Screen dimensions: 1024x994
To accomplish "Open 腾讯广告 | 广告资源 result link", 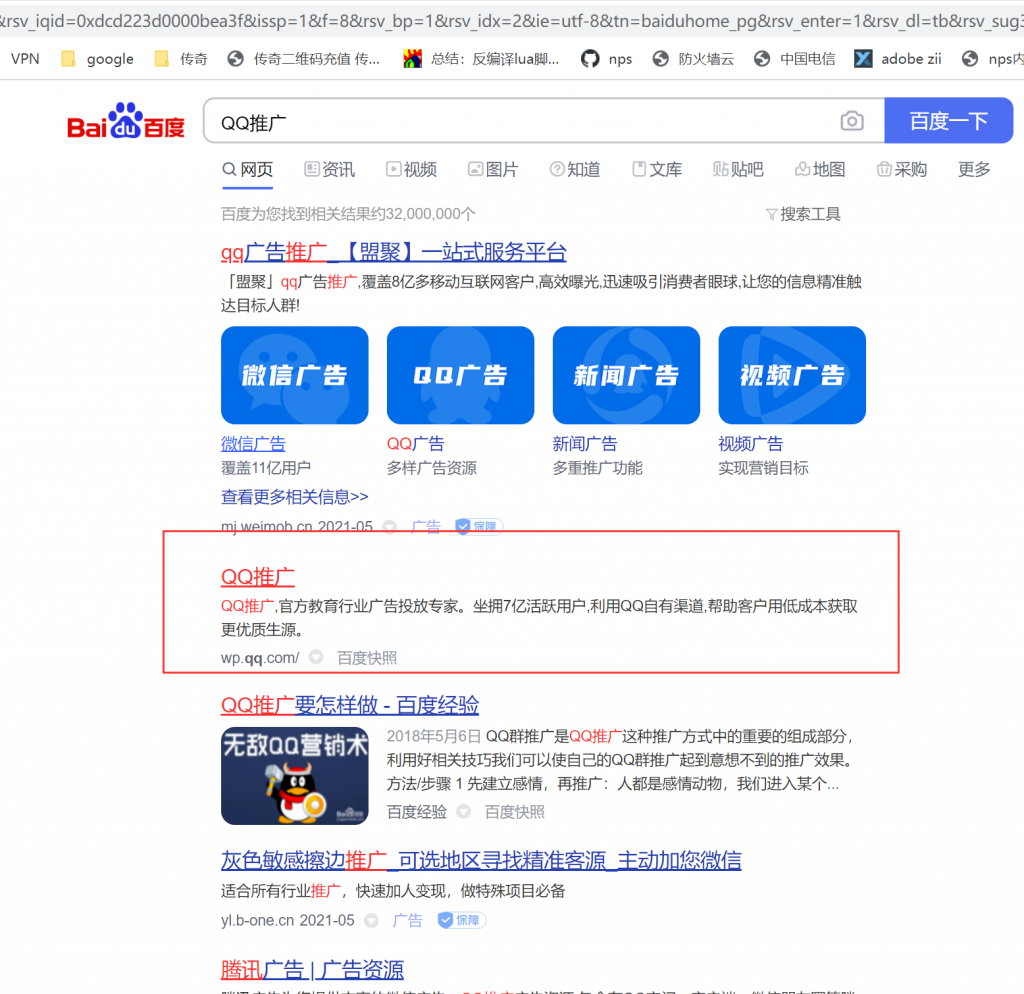I will [x=312, y=970].
